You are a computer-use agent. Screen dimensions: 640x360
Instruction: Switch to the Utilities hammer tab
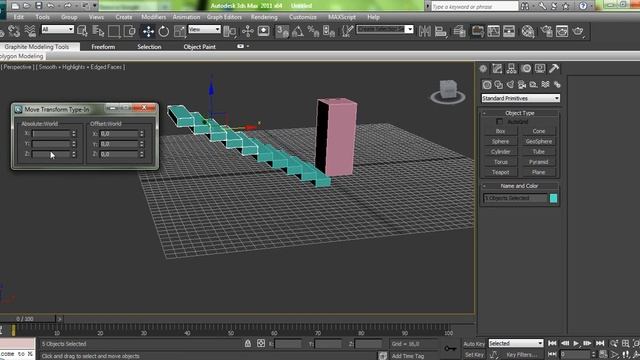pos(554,69)
